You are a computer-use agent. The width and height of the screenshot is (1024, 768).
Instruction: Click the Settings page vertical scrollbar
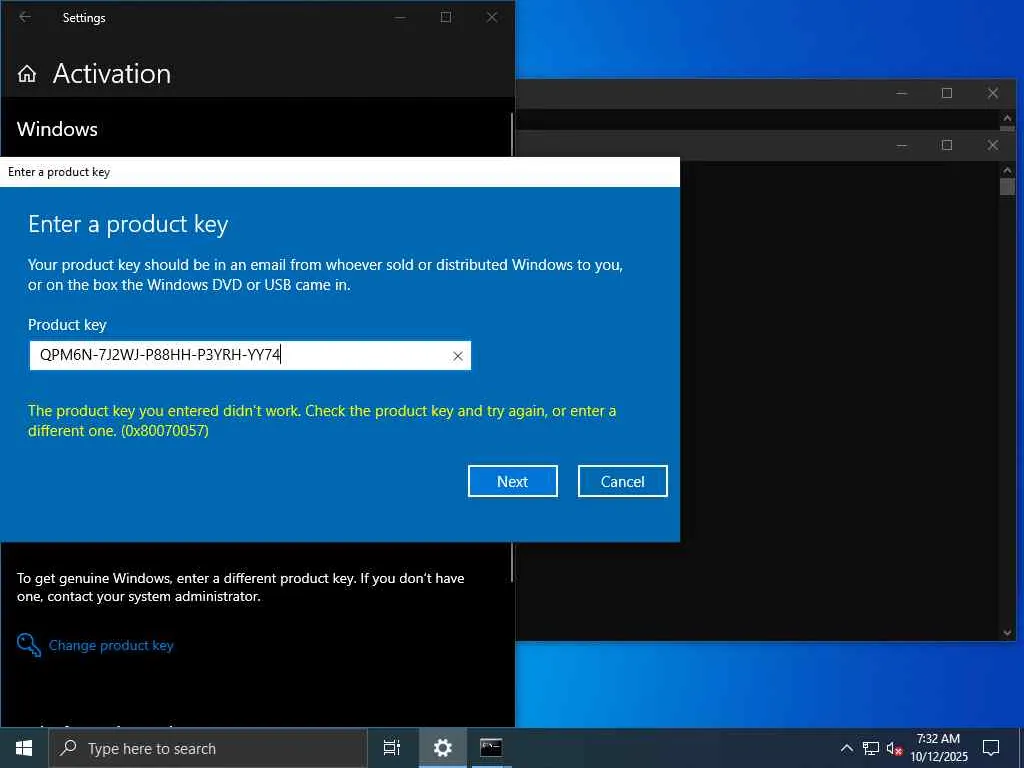(512, 135)
